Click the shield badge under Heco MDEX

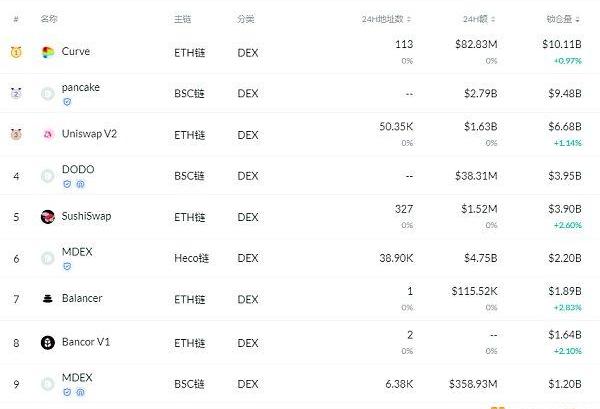pos(67,266)
